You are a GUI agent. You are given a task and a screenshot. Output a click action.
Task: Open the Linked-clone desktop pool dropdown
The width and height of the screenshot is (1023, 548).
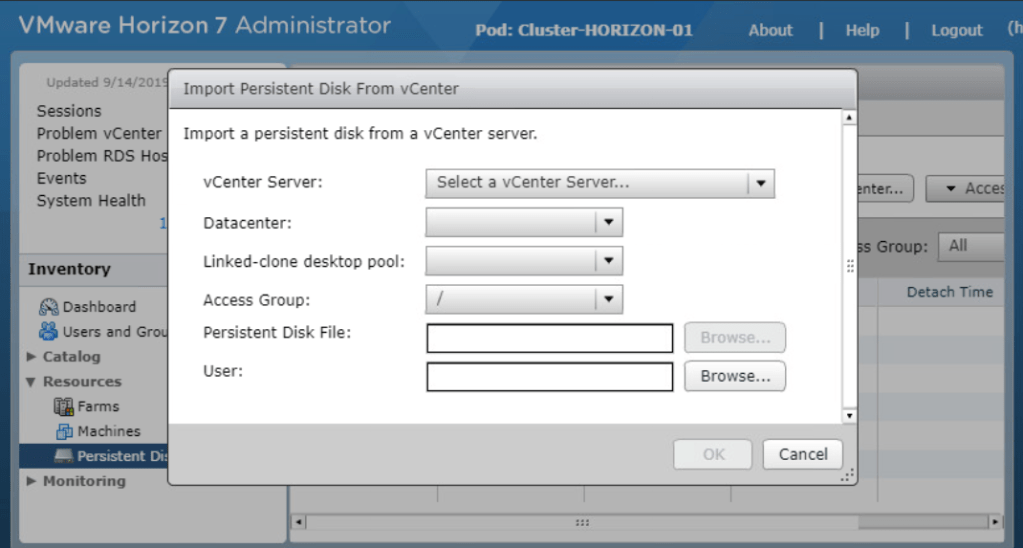point(608,261)
